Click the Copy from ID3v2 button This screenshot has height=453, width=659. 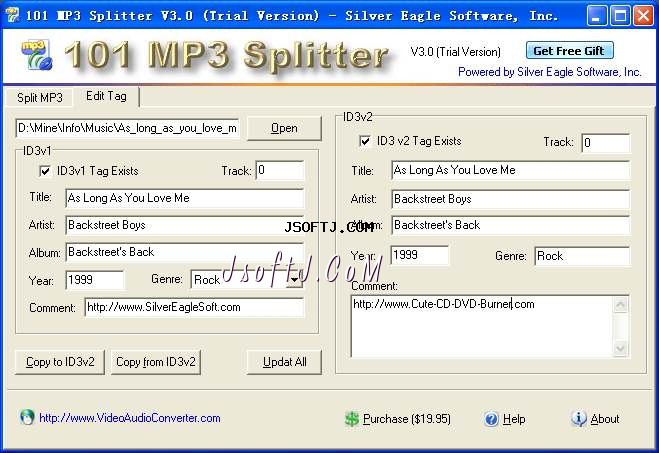[x=156, y=362]
